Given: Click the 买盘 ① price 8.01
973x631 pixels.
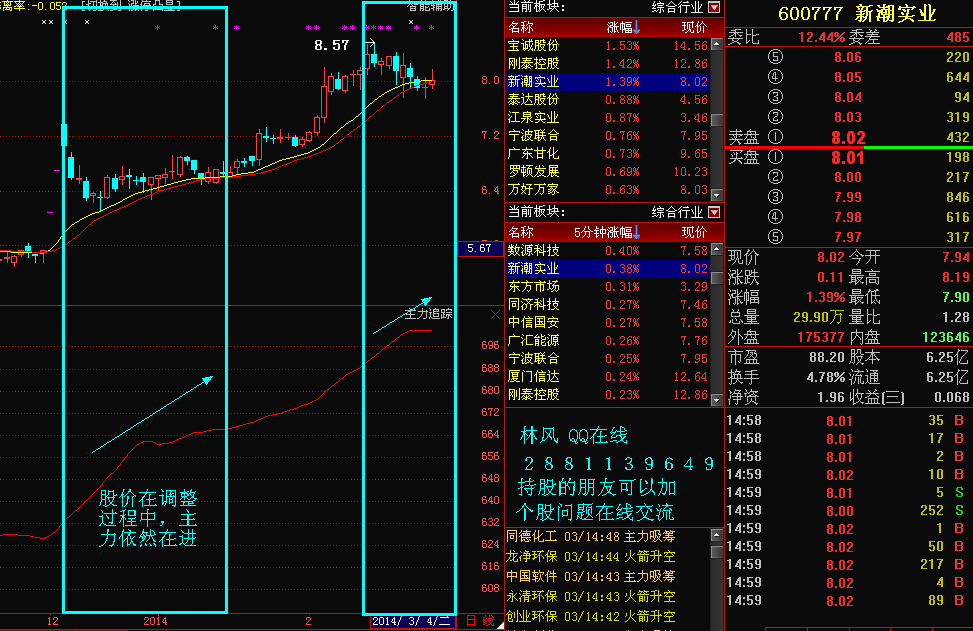Looking at the screenshot, I should pyautogui.click(x=847, y=157).
